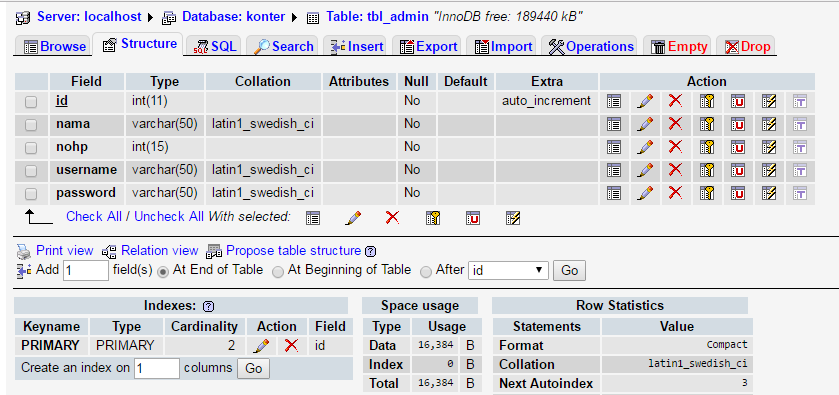This screenshot has height=395, width=839.
Task: Drop the nohp field via red X
Action: pos(676,147)
